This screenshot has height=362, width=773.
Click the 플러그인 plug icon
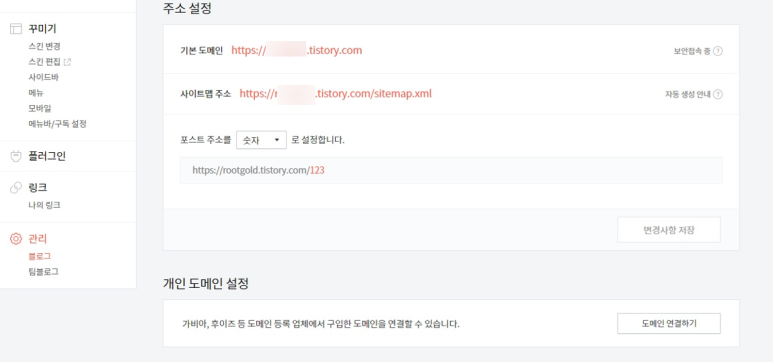16,156
